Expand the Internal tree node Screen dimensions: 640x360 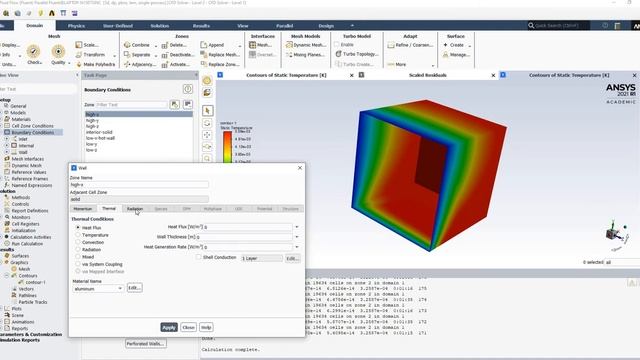coord(7,146)
